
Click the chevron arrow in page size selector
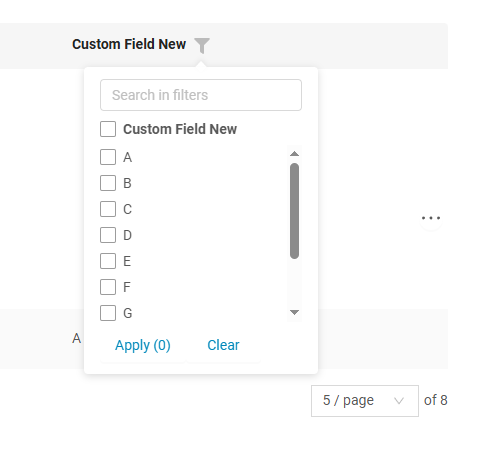[x=399, y=401]
